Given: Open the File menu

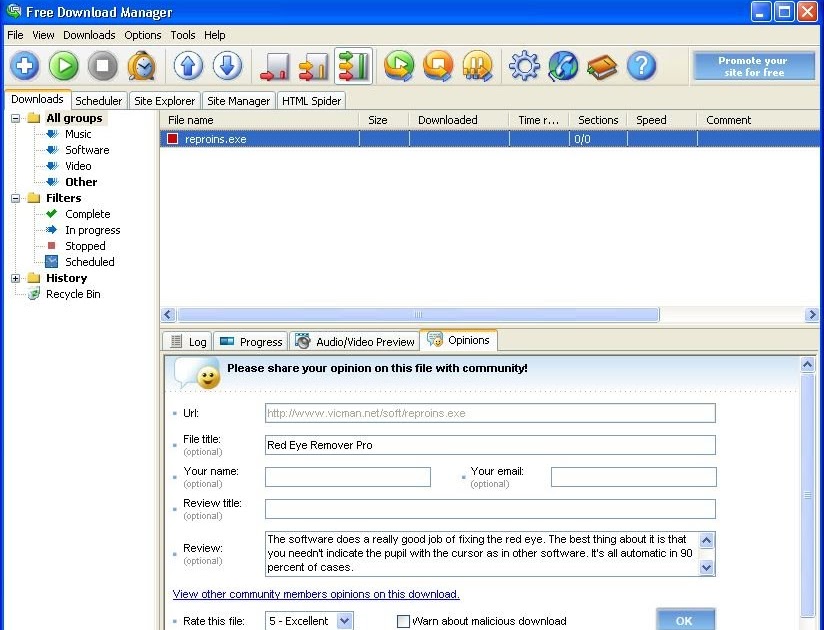Looking at the screenshot, I should [x=15, y=35].
